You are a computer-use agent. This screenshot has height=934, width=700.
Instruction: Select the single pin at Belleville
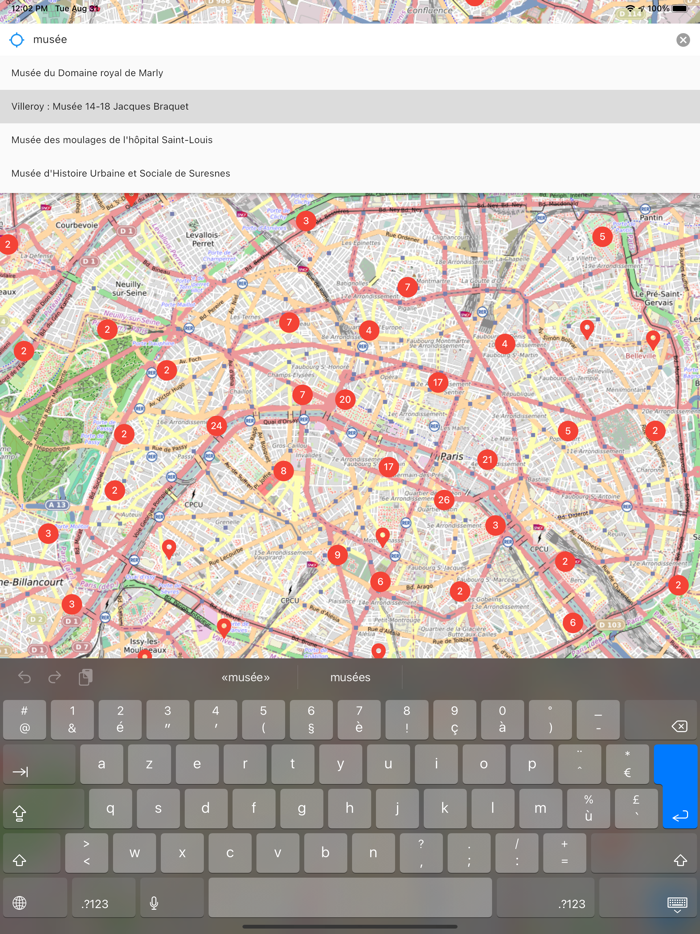pos(653,340)
